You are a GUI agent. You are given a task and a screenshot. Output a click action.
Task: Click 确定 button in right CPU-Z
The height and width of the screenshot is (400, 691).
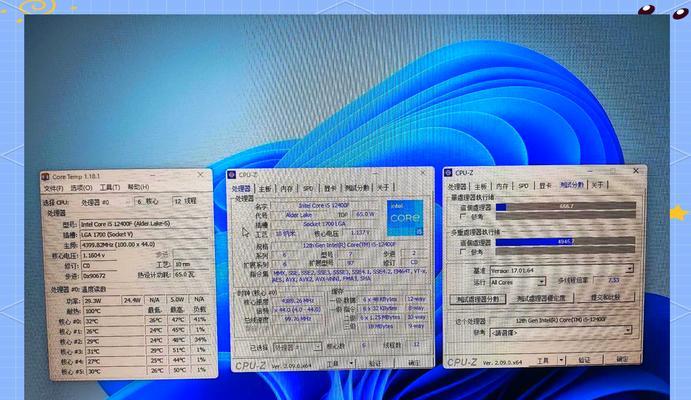pyautogui.click(x=622, y=359)
